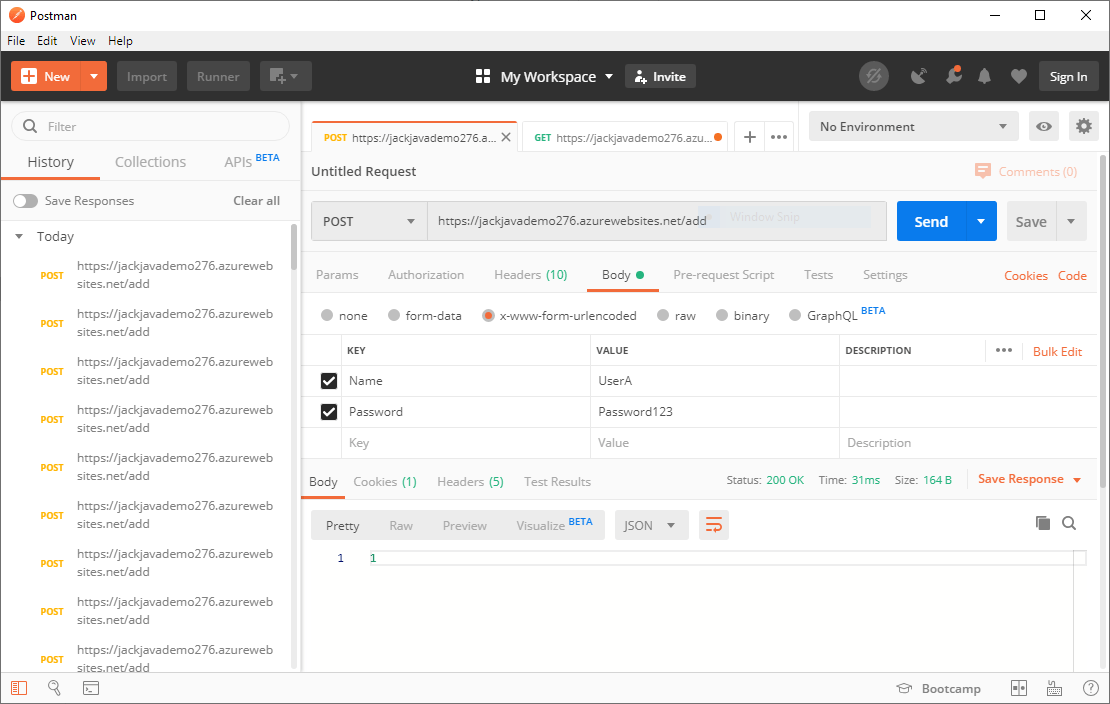Search the response body icon

tap(1069, 523)
